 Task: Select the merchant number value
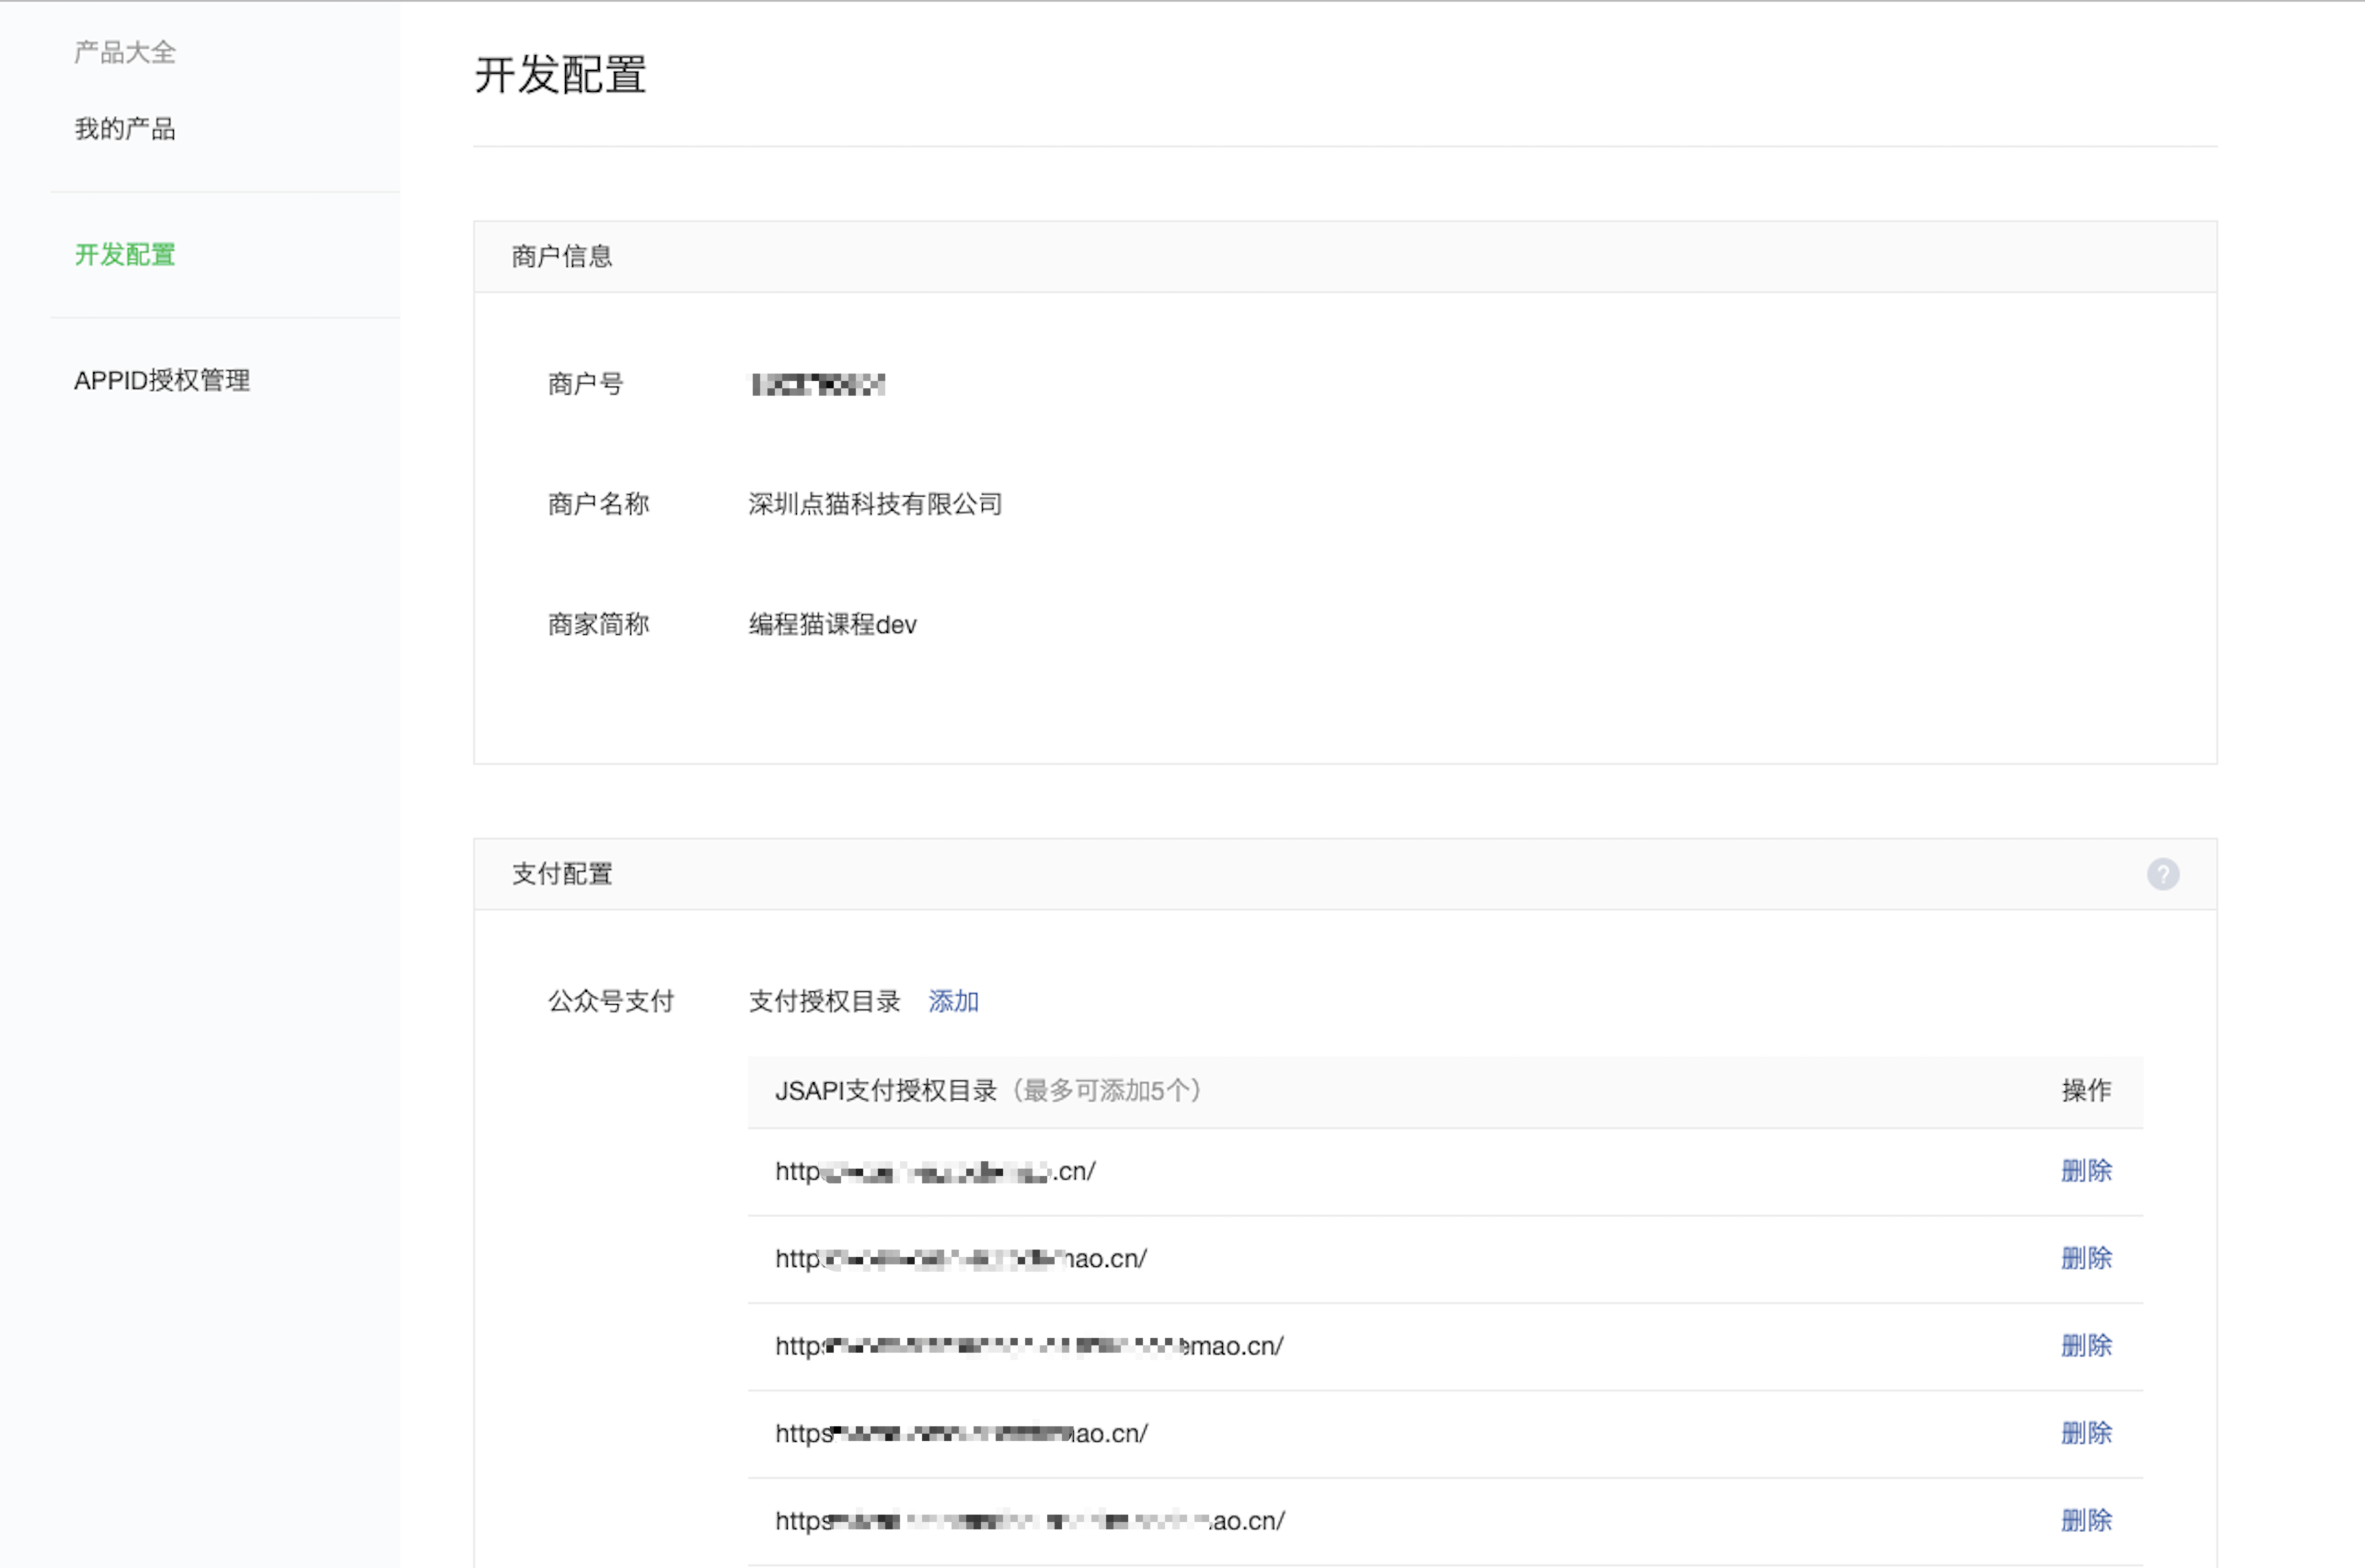click(x=817, y=384)
